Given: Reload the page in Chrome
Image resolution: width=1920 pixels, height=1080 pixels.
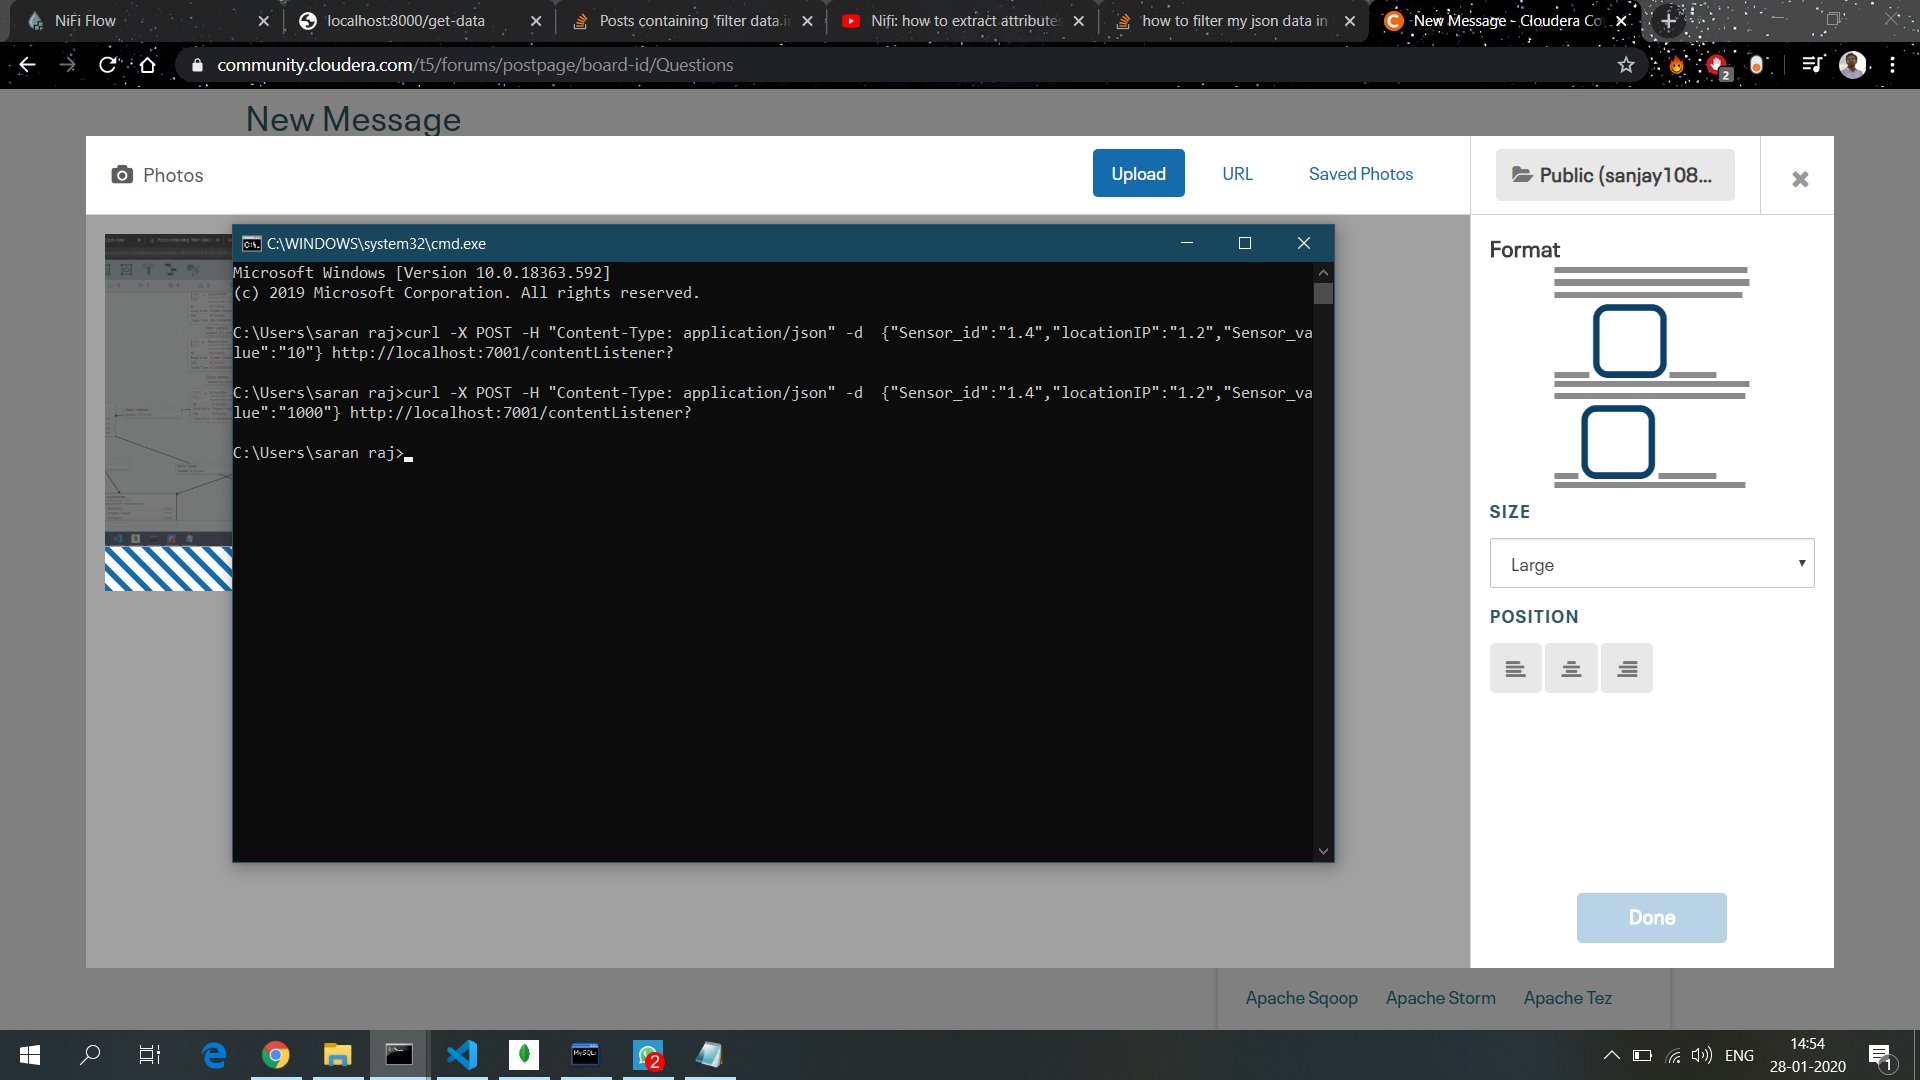Looking at the screenshot, I should [x=107, y=64].
